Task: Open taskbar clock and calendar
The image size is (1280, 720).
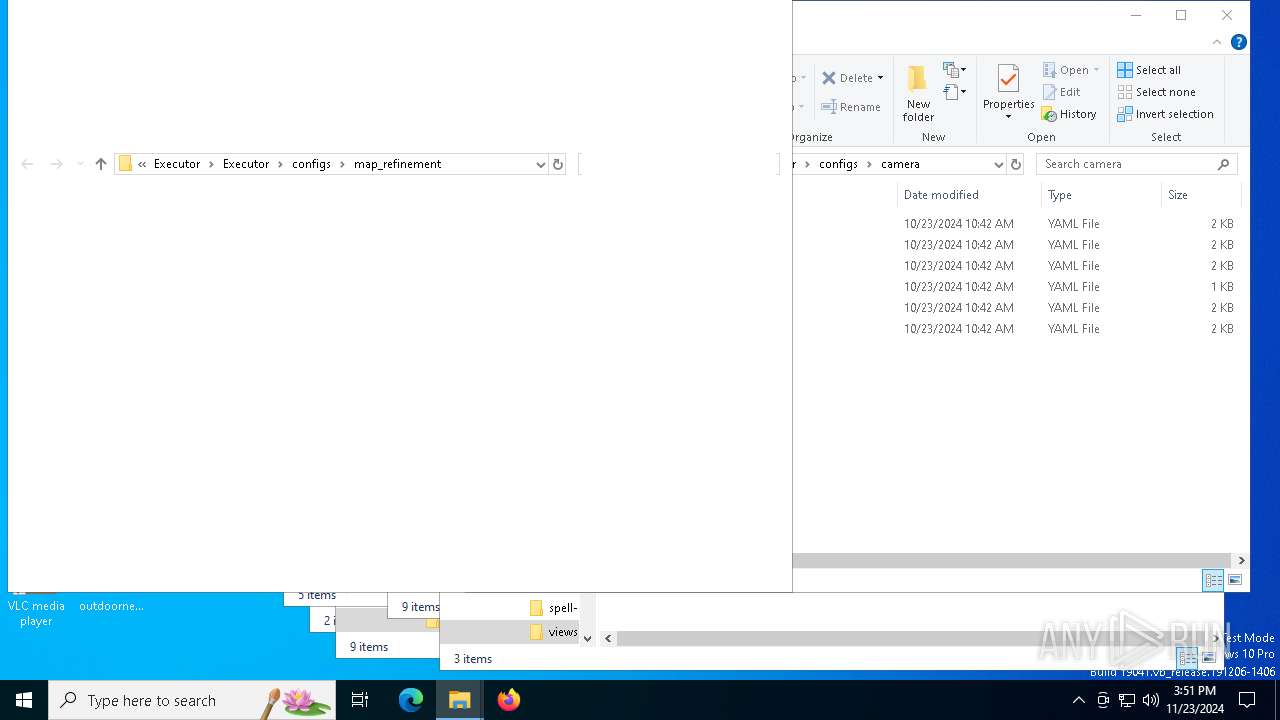Action: click(1194, 700)
